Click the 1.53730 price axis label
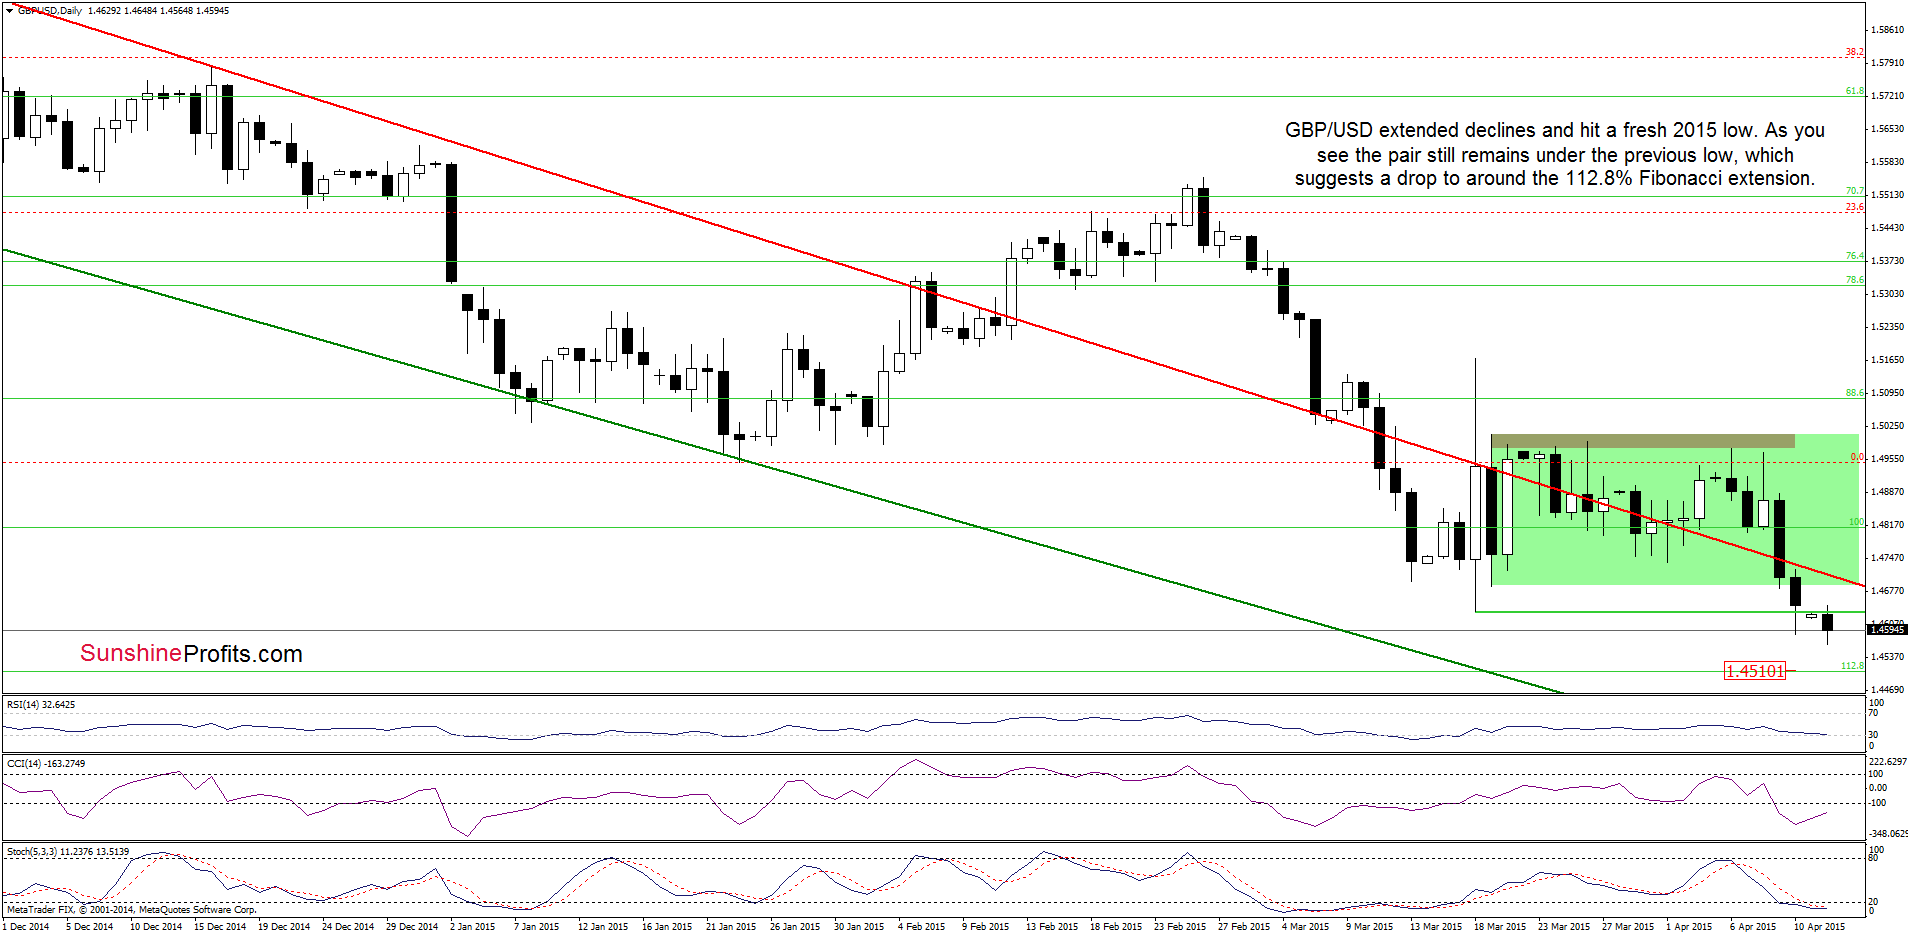This screenshot has height=935, width=1908. tap(1887, 261)
